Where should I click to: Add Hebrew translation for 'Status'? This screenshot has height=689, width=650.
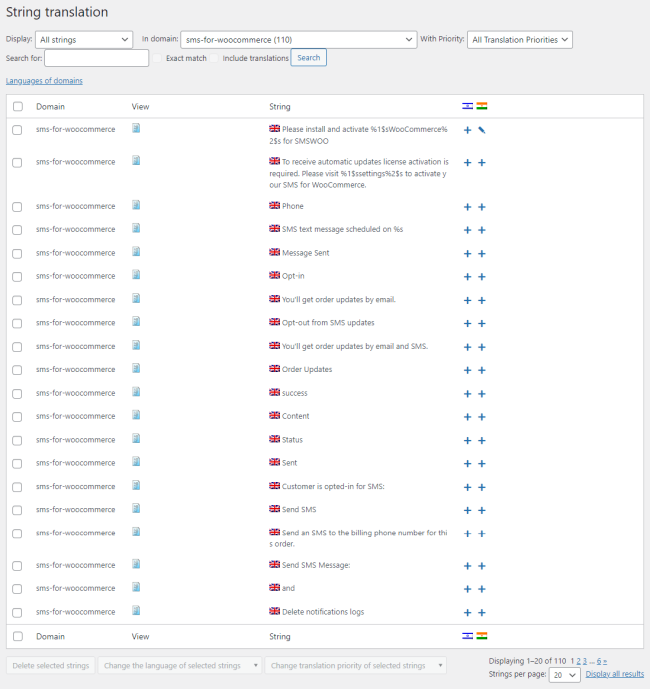point(468,441)
